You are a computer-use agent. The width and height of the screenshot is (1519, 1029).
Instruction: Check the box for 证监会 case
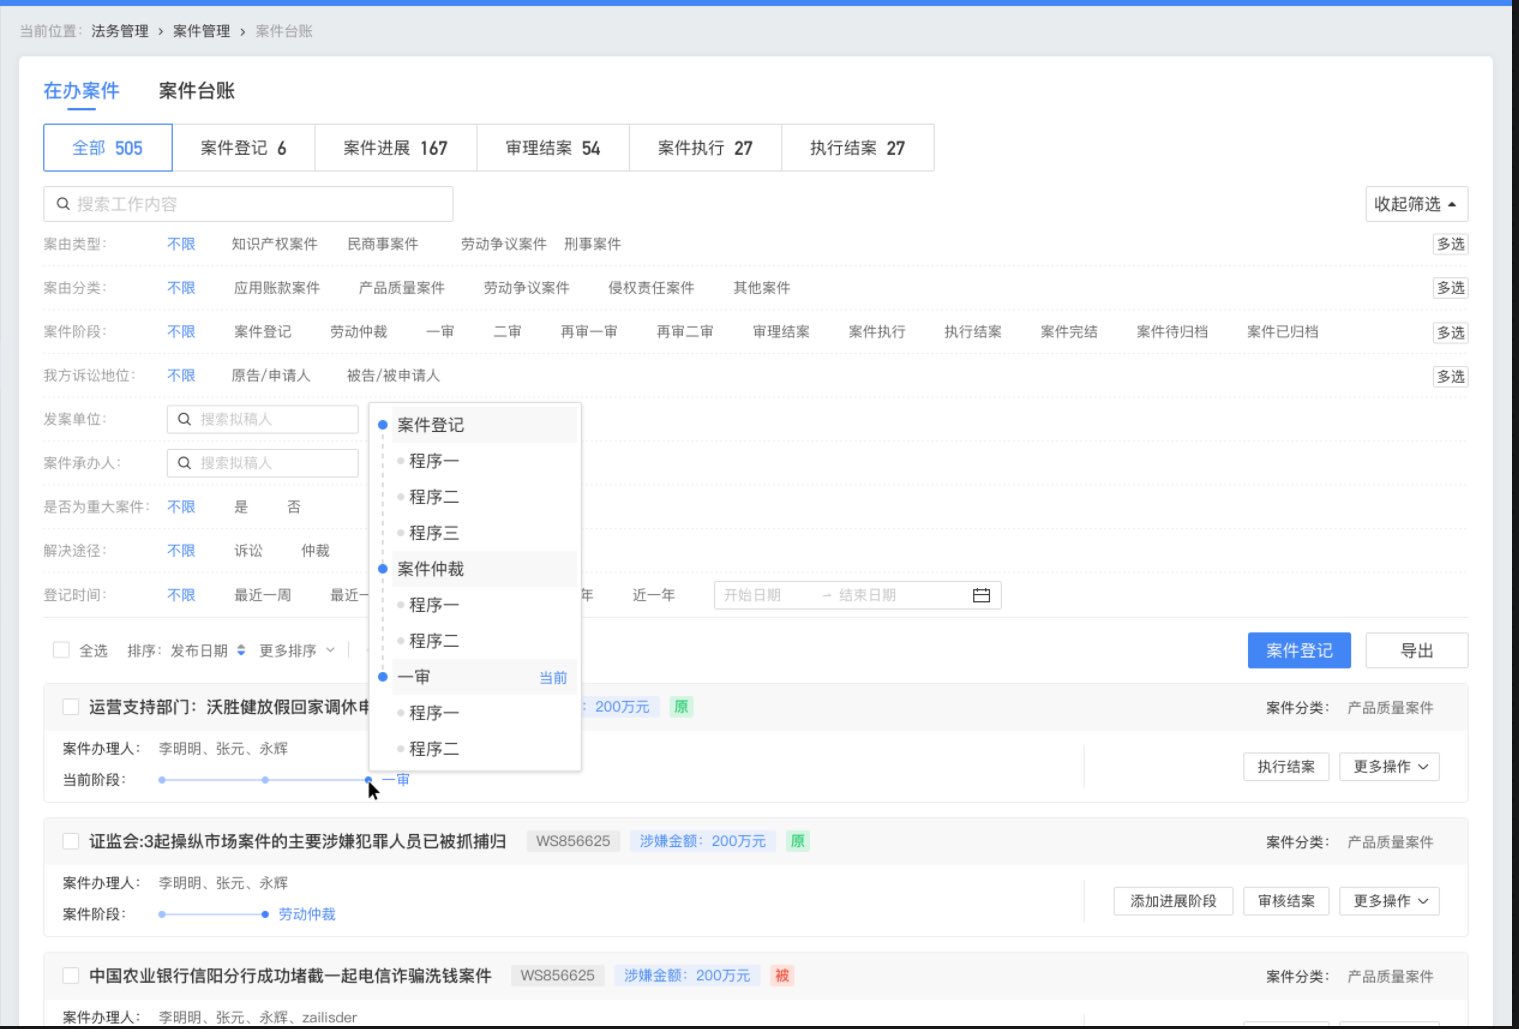pyautogui.click(x=71, y=841)
